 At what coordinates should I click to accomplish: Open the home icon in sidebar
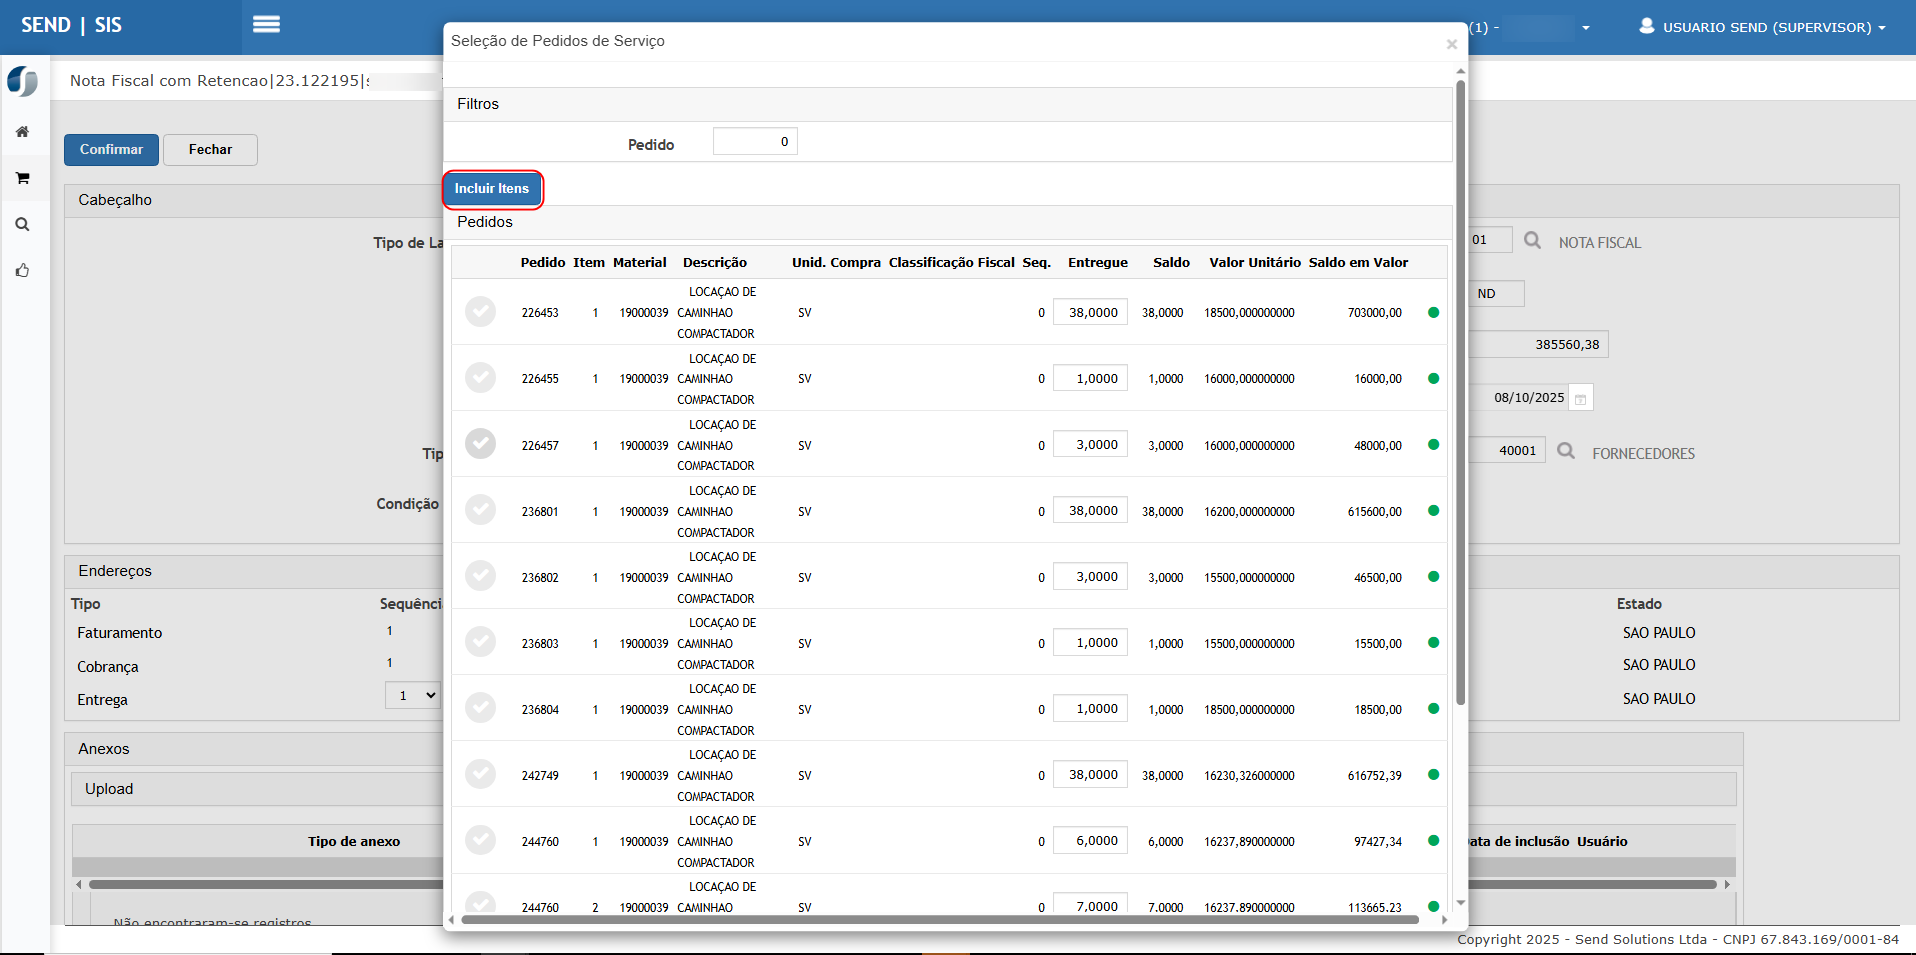click(x=22, y=132)
